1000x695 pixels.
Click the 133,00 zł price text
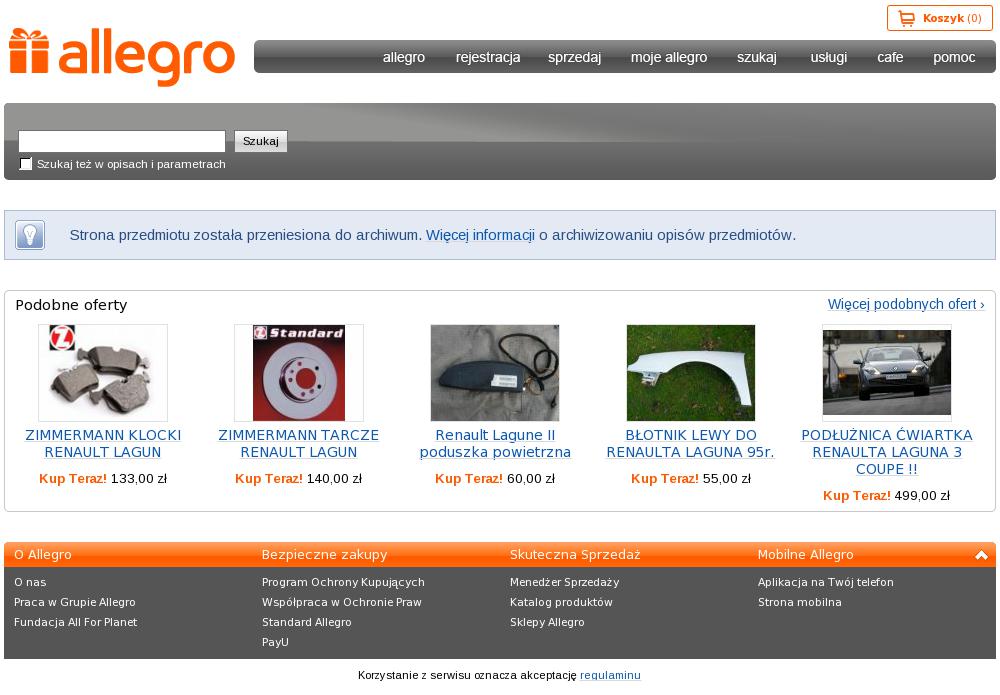tap(139, 479)
